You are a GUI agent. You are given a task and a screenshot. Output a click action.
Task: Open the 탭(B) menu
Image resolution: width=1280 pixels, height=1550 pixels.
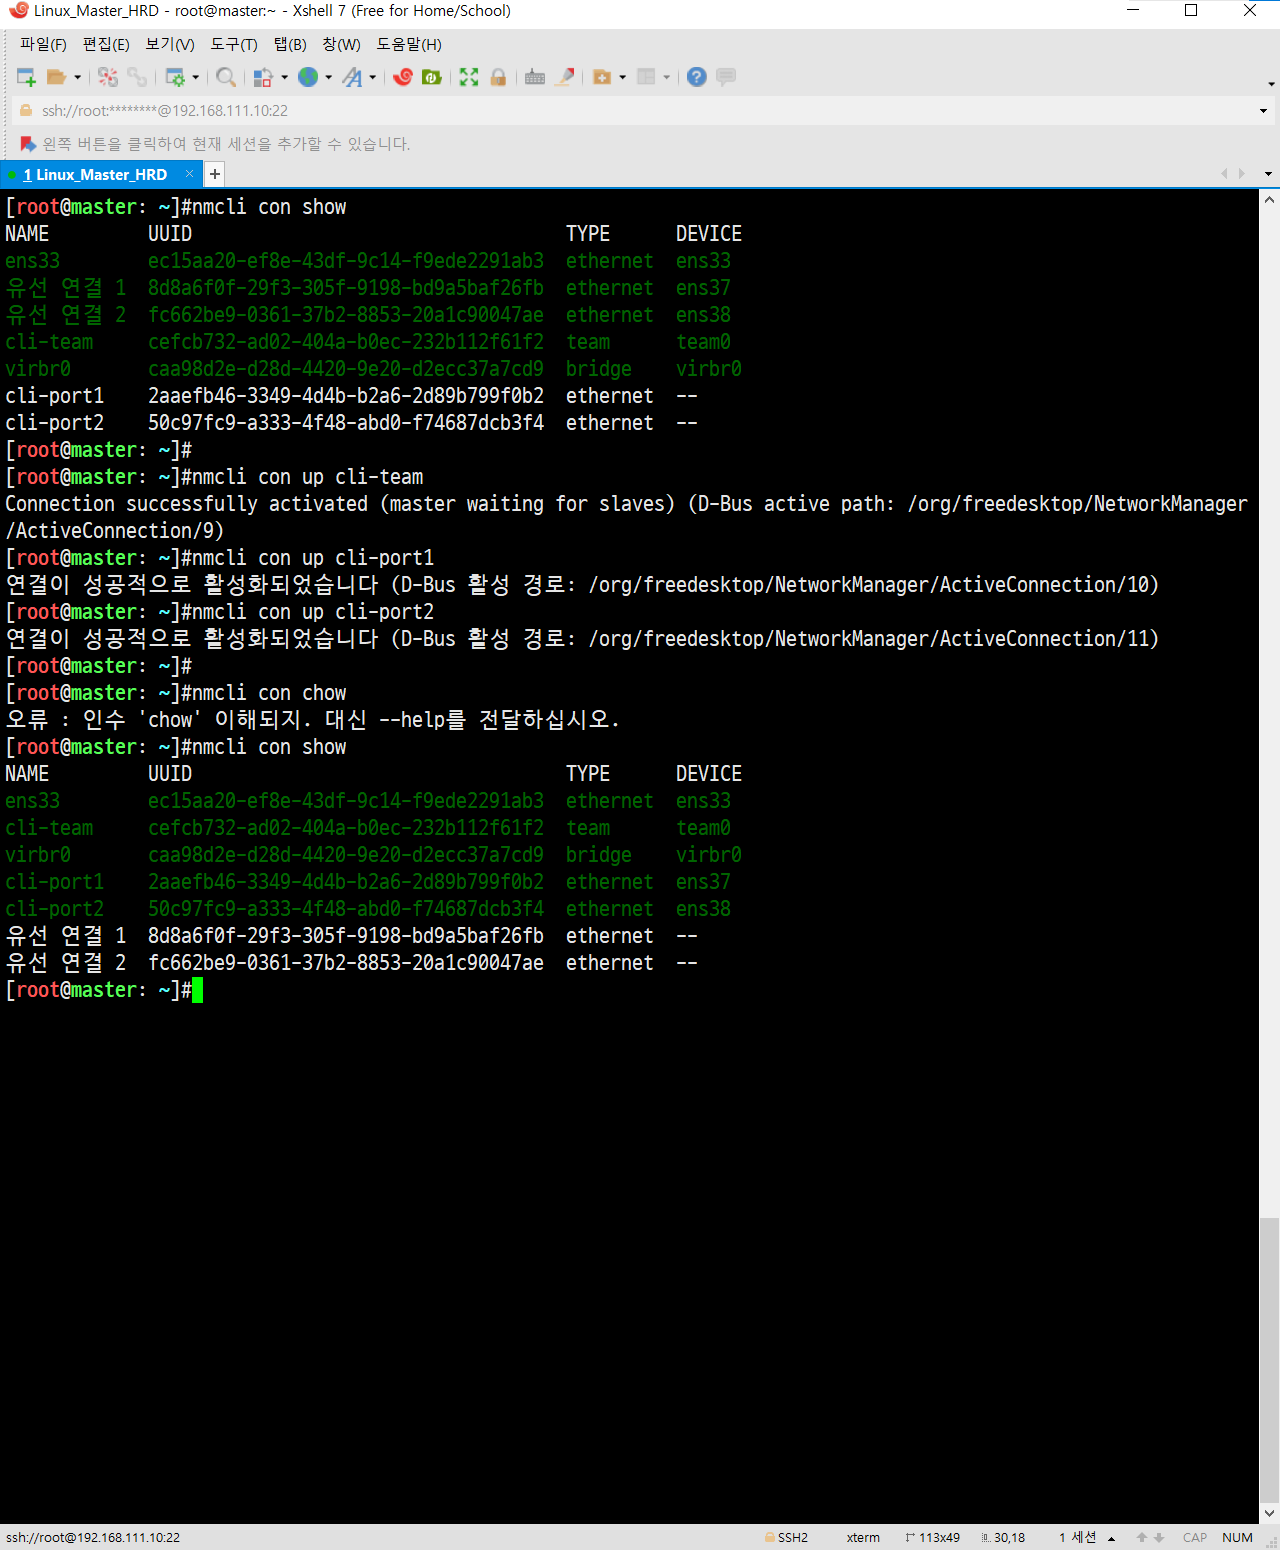point(290,44)
